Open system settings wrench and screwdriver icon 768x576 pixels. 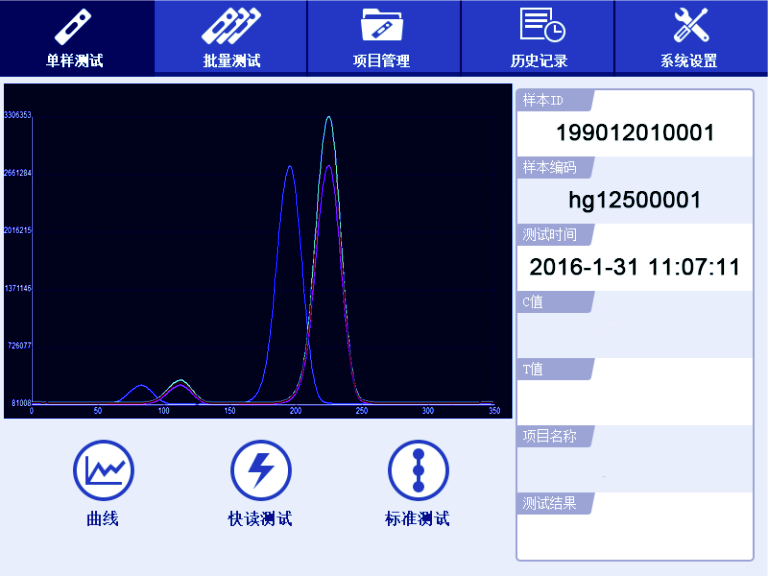(x=689, y=25)
